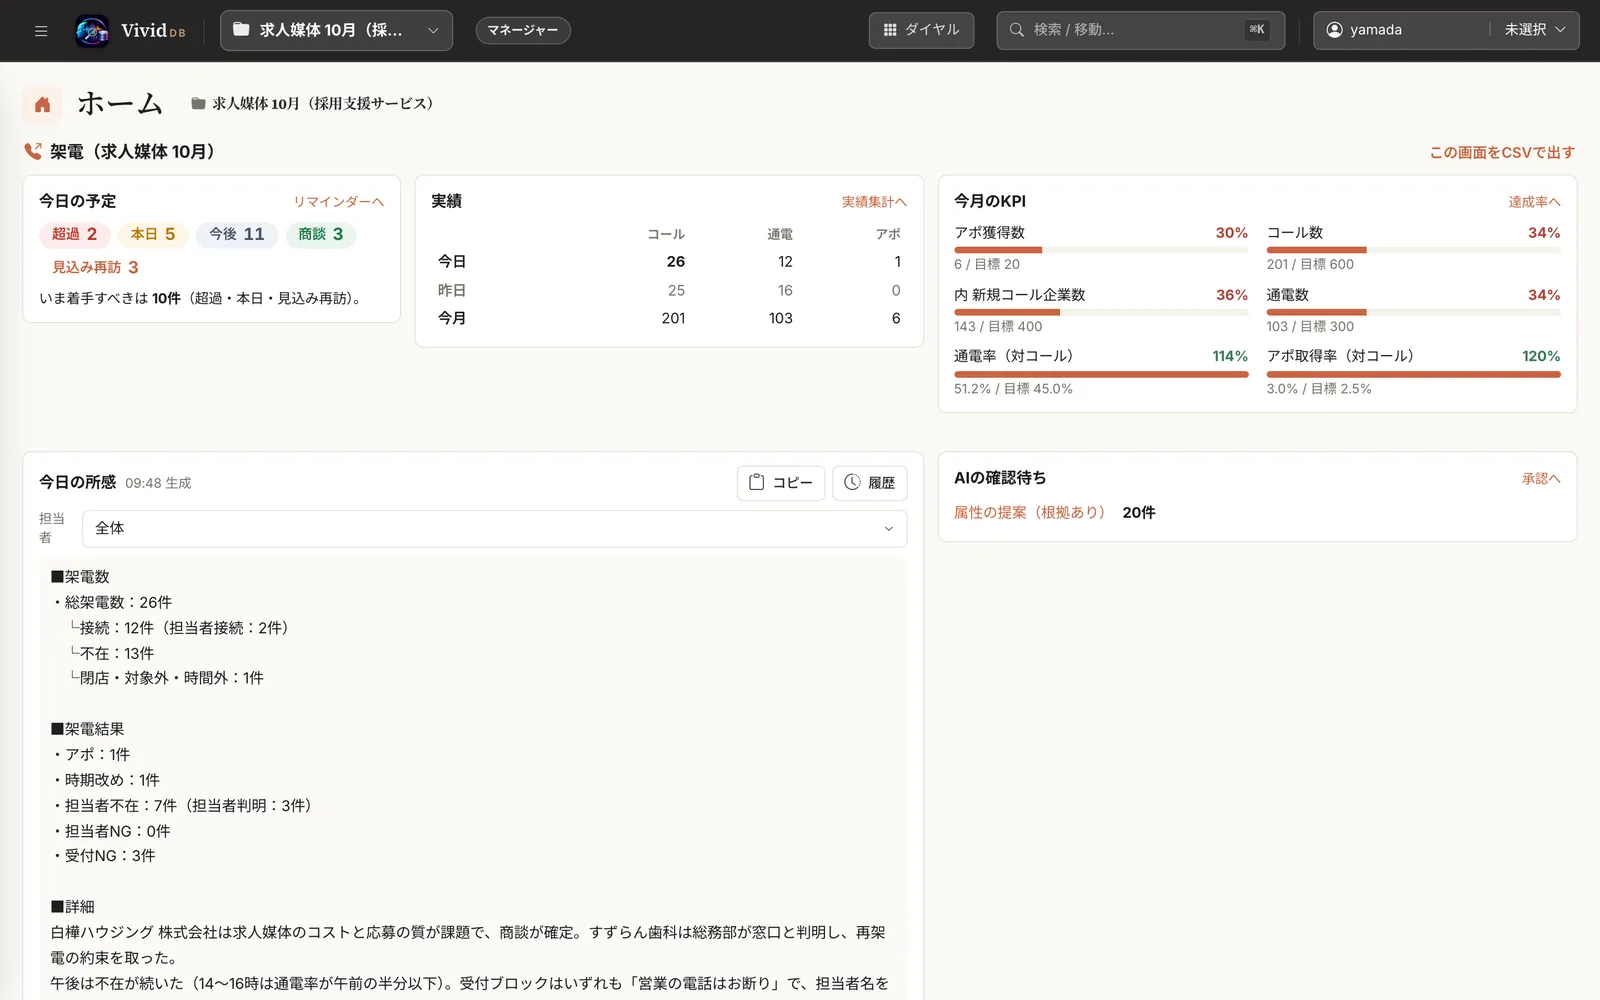The height and width of the screenshot is (1000, 1600).
Task: Select the 商談 3 chip
Action: 321,234
